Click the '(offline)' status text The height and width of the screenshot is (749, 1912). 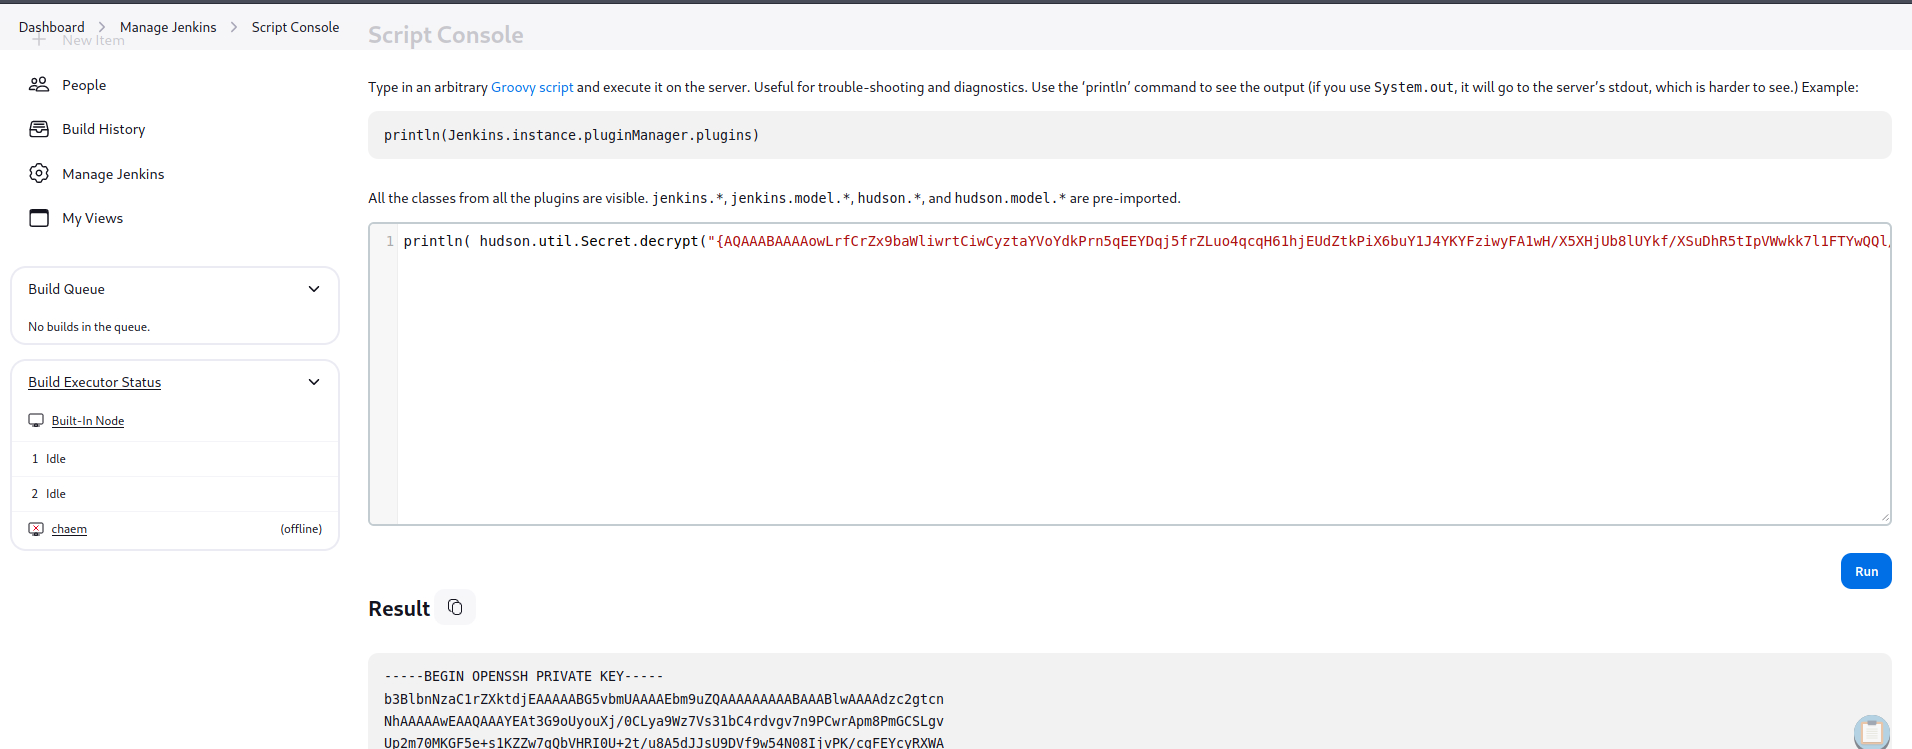(301, 529)
